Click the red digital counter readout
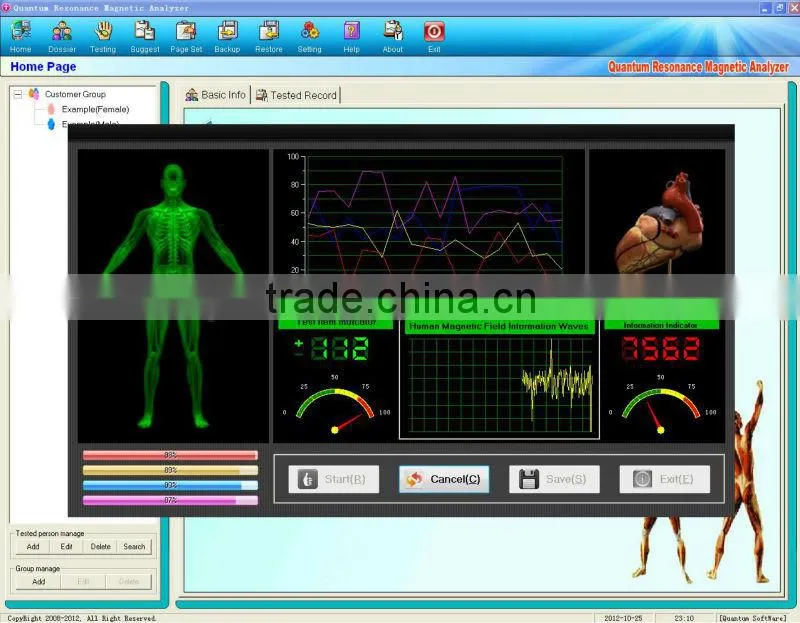800x623 pixels. point(661,349)
